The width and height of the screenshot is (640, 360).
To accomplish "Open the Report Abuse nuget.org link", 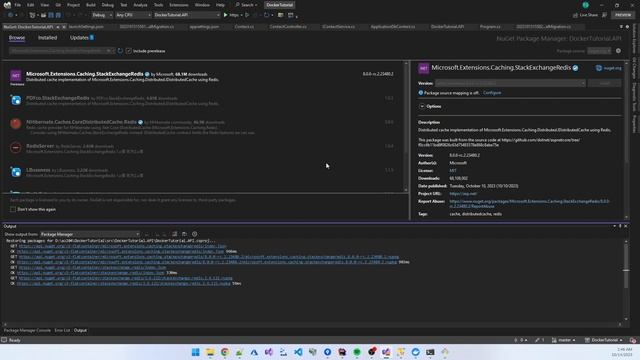I will 529,204.
